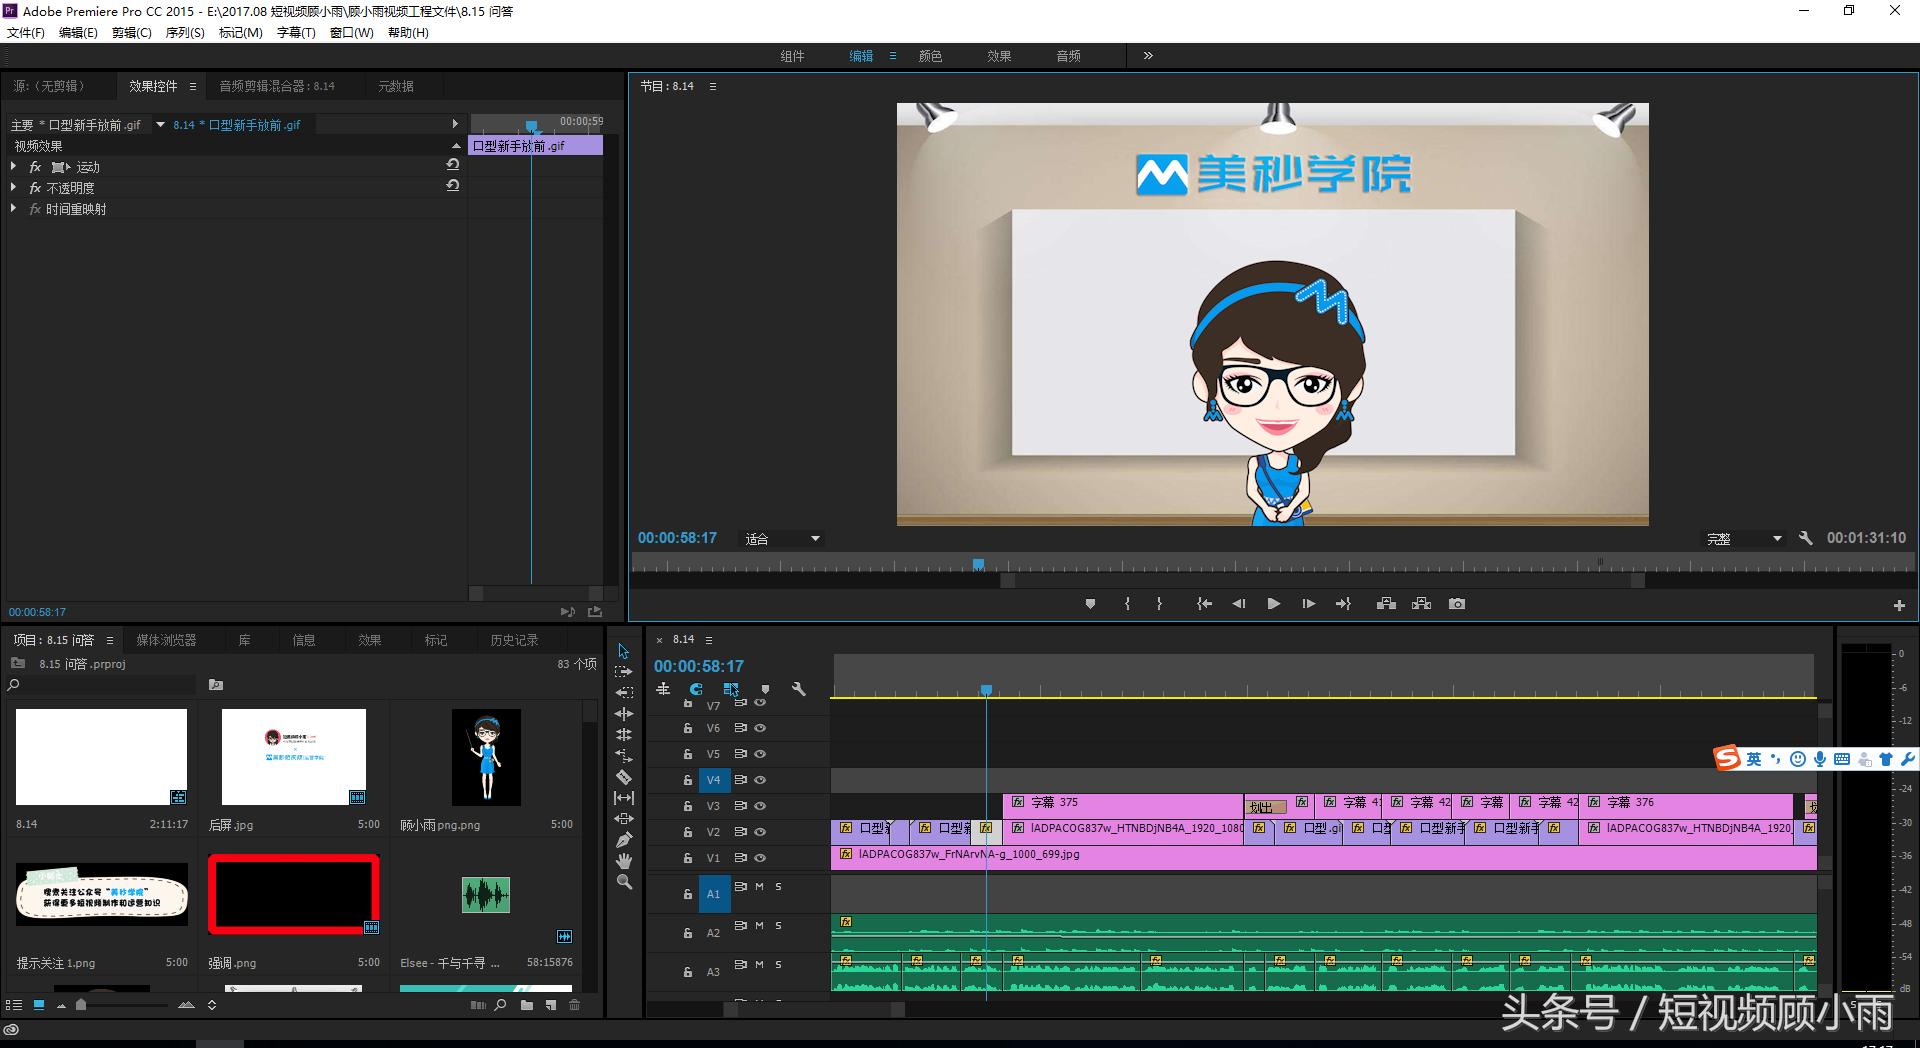Select the Pen tool in the toolbar
1920x1048 pixels.
click(x=624, y=840)
